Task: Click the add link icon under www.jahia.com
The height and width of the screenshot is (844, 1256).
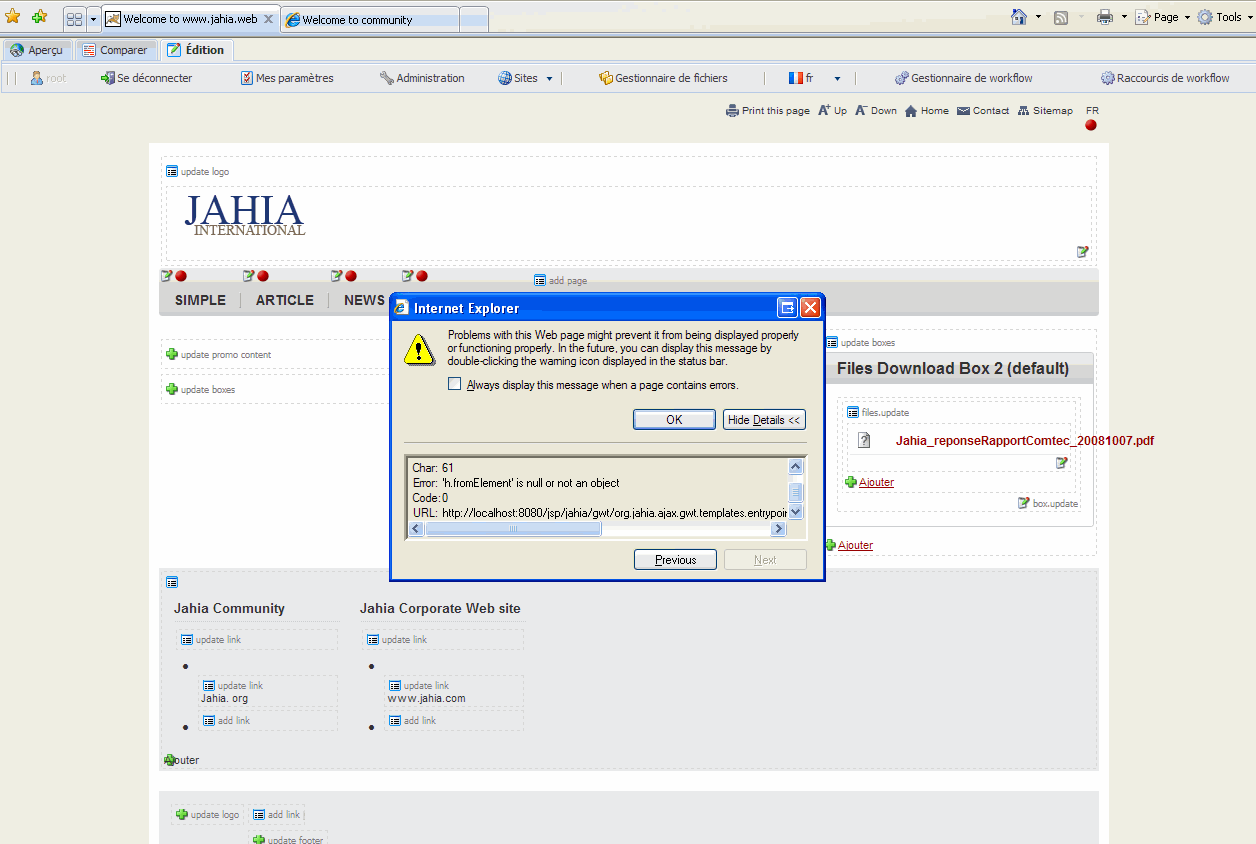Action: pos(395,721)
